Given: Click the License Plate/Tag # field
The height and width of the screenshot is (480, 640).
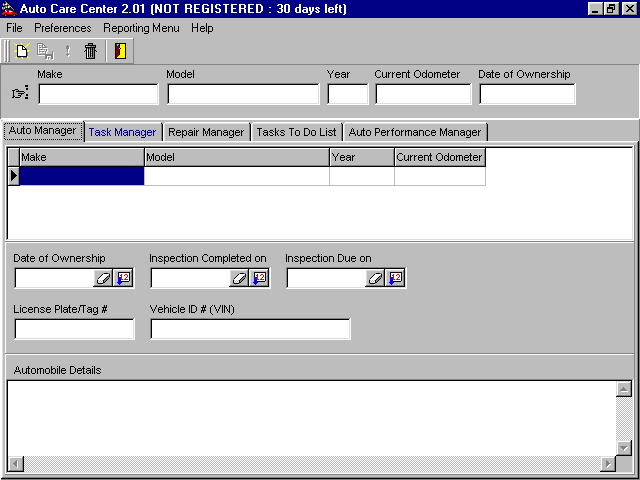Looking at the screenshot, I should tap(74, 329).
